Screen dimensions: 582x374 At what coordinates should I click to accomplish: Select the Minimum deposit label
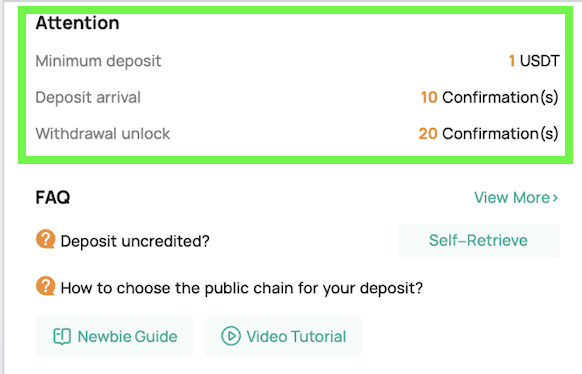pos(98,61)
